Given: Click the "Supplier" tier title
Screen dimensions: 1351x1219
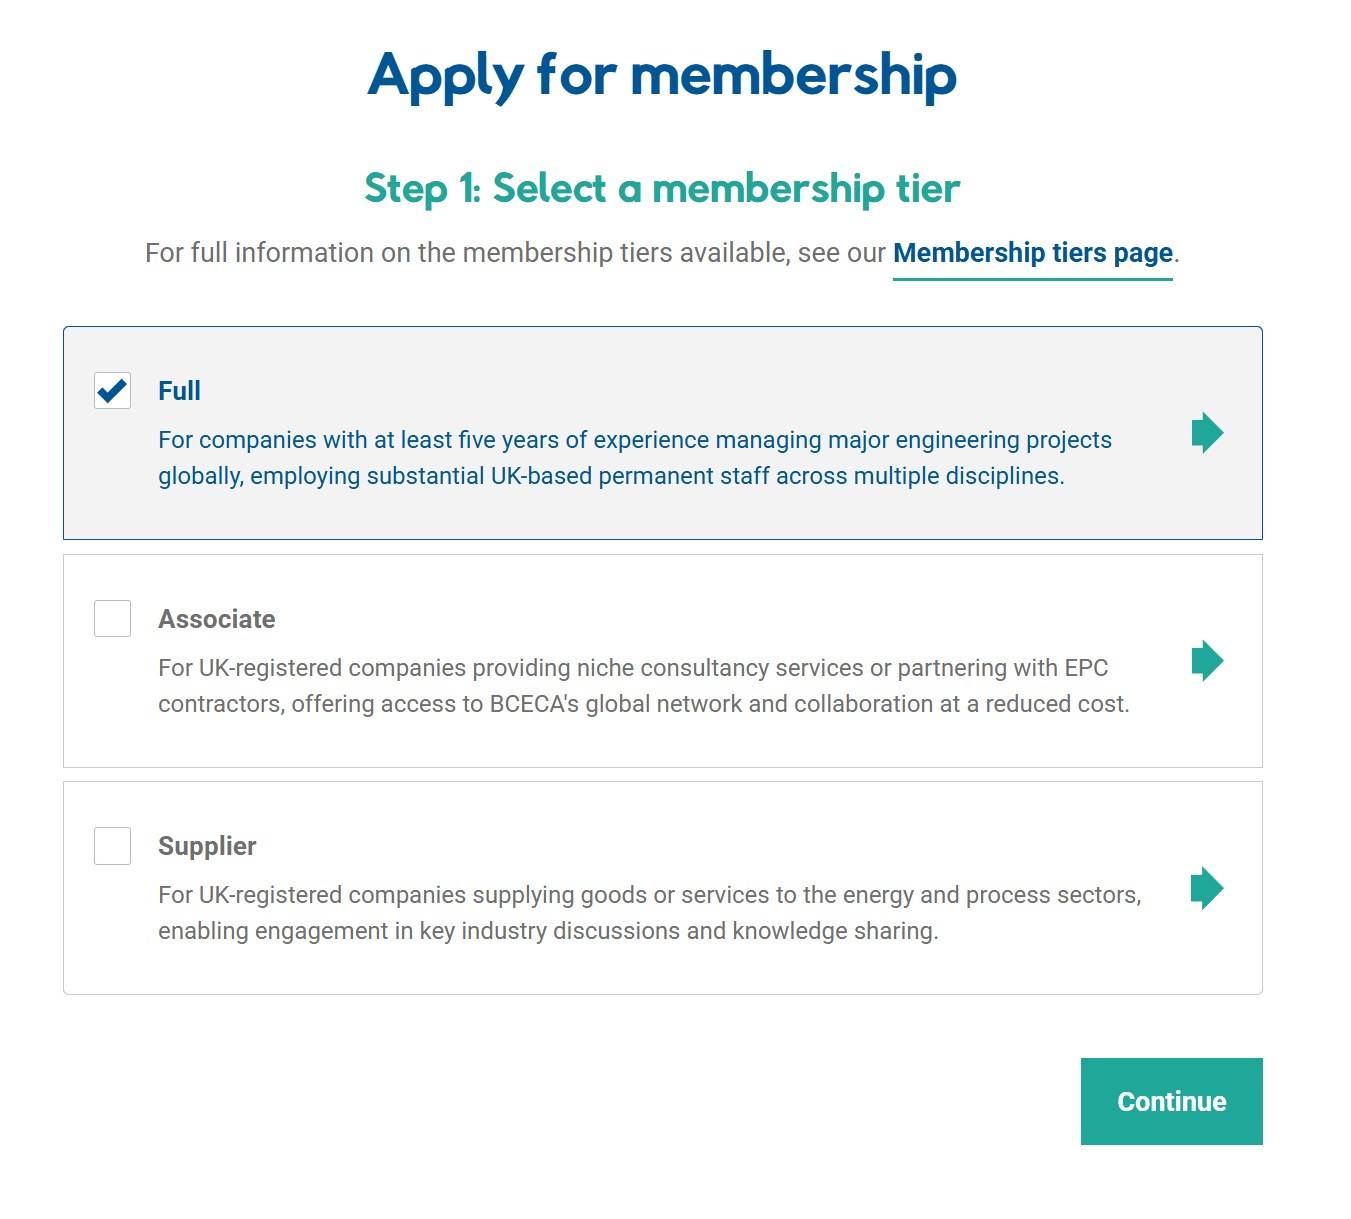Looking at the screenshot, I should click(207, 846).
